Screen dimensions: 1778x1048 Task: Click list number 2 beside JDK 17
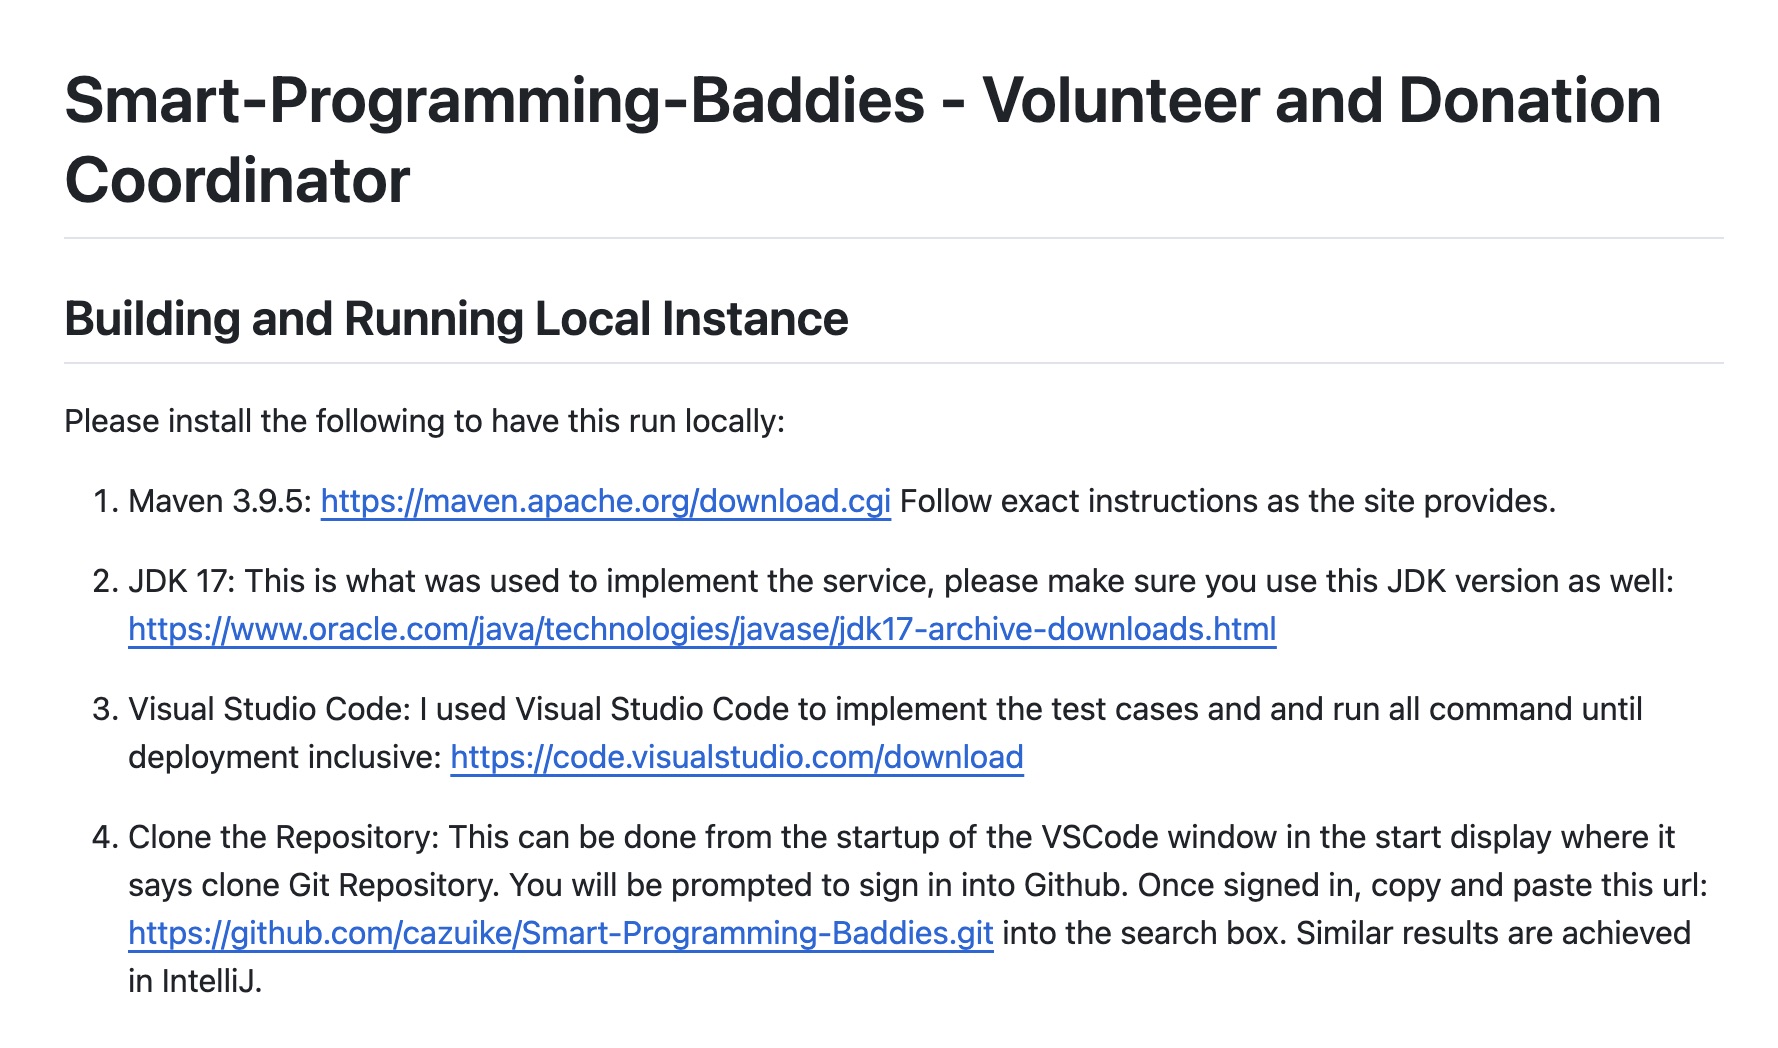(x=105, y=581)
